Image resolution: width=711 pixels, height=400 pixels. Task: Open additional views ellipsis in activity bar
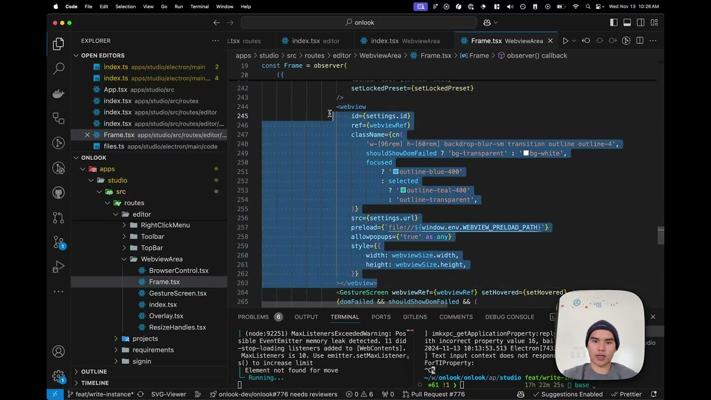tap(58, 292)
